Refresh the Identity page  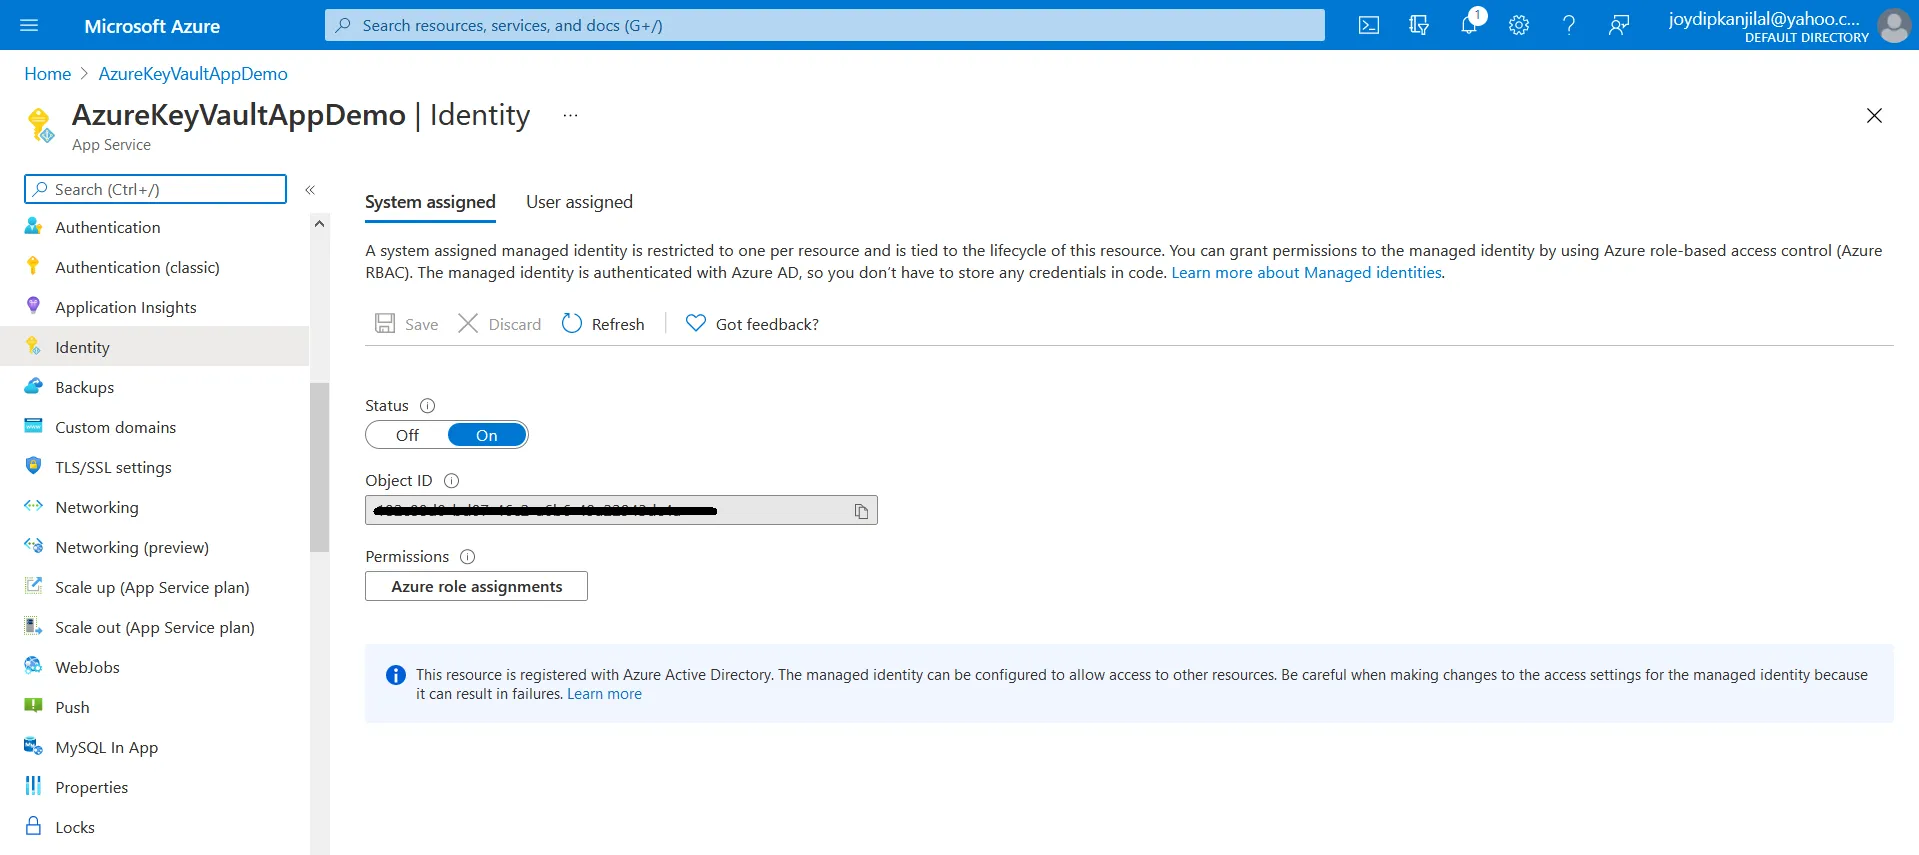[x=603, y=324]
